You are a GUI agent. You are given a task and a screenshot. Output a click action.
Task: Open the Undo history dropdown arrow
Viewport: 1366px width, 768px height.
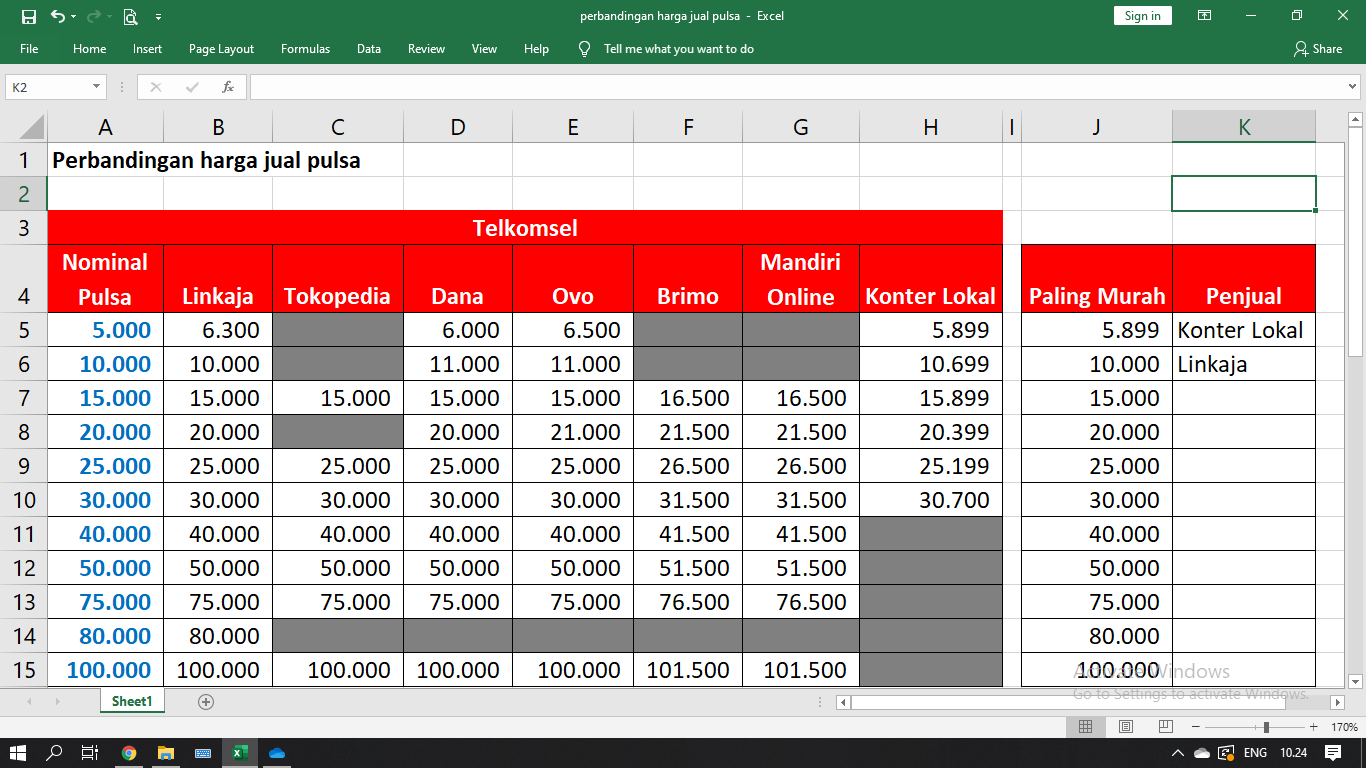coord(74,17)
